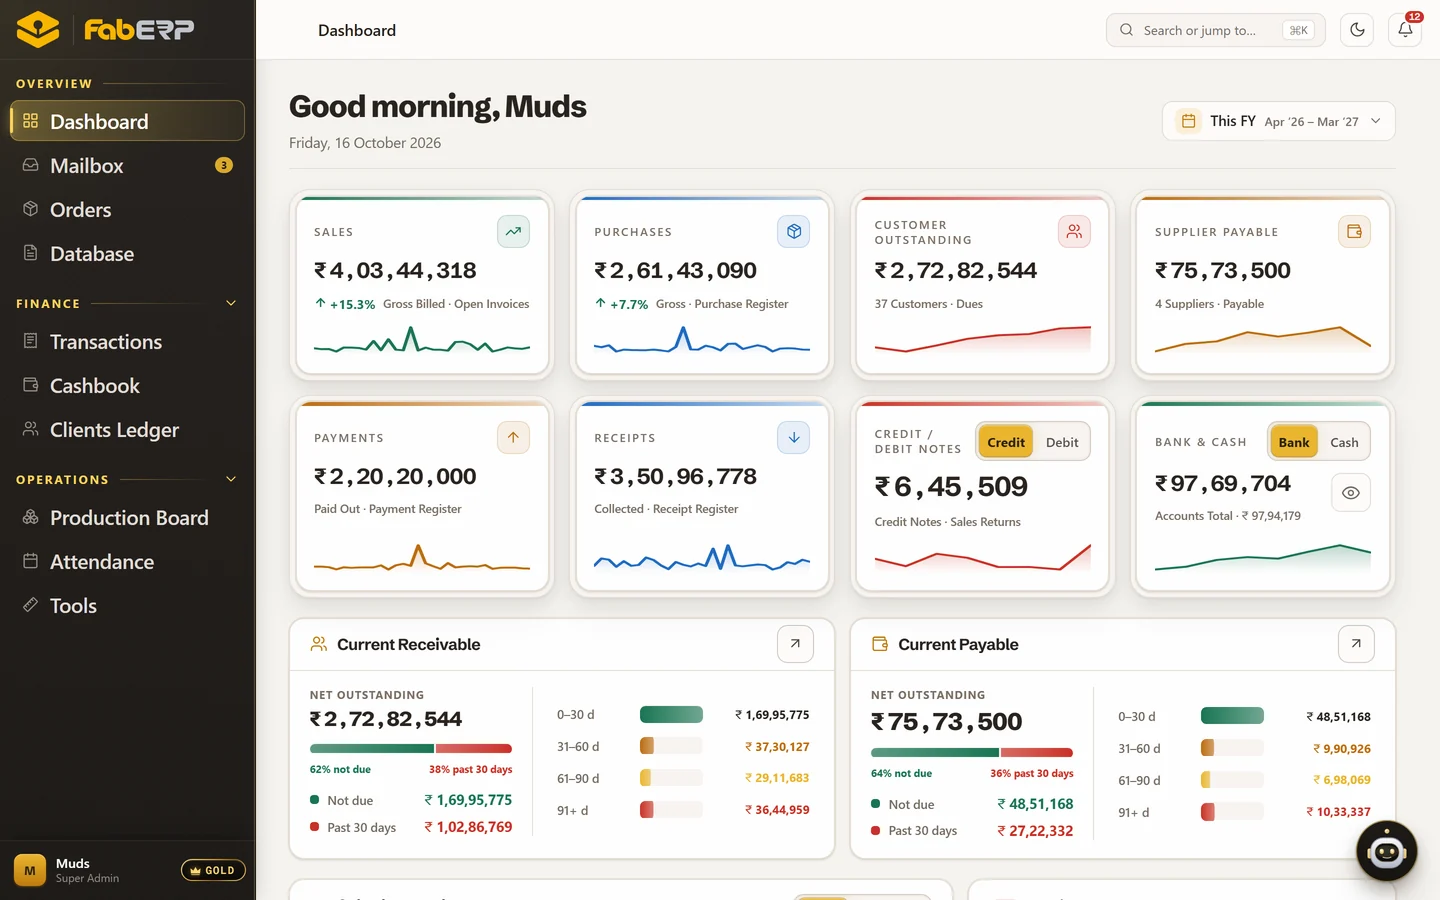Image resolution: width=1440 pixels, height=900 pixels.
Task: Click the payable net outstanding progress bar
Action: pos(972,752)
